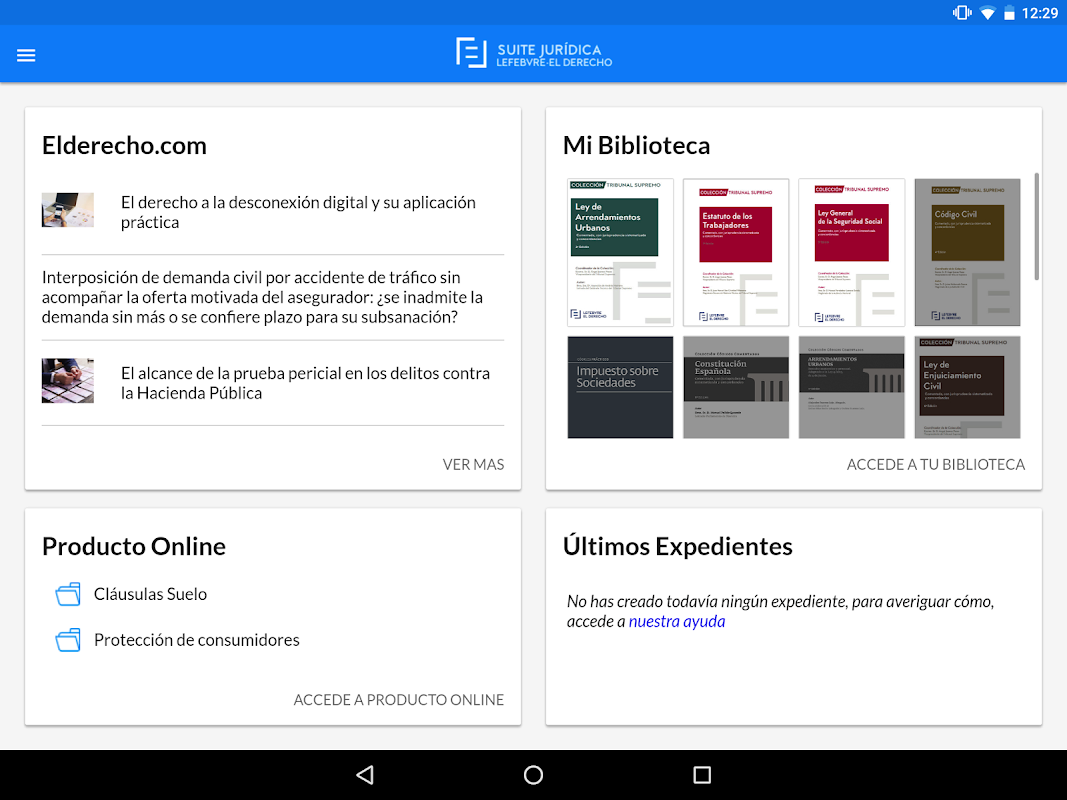
Task: Open Protección de consumidores product
Action: (x=197, y=640)
